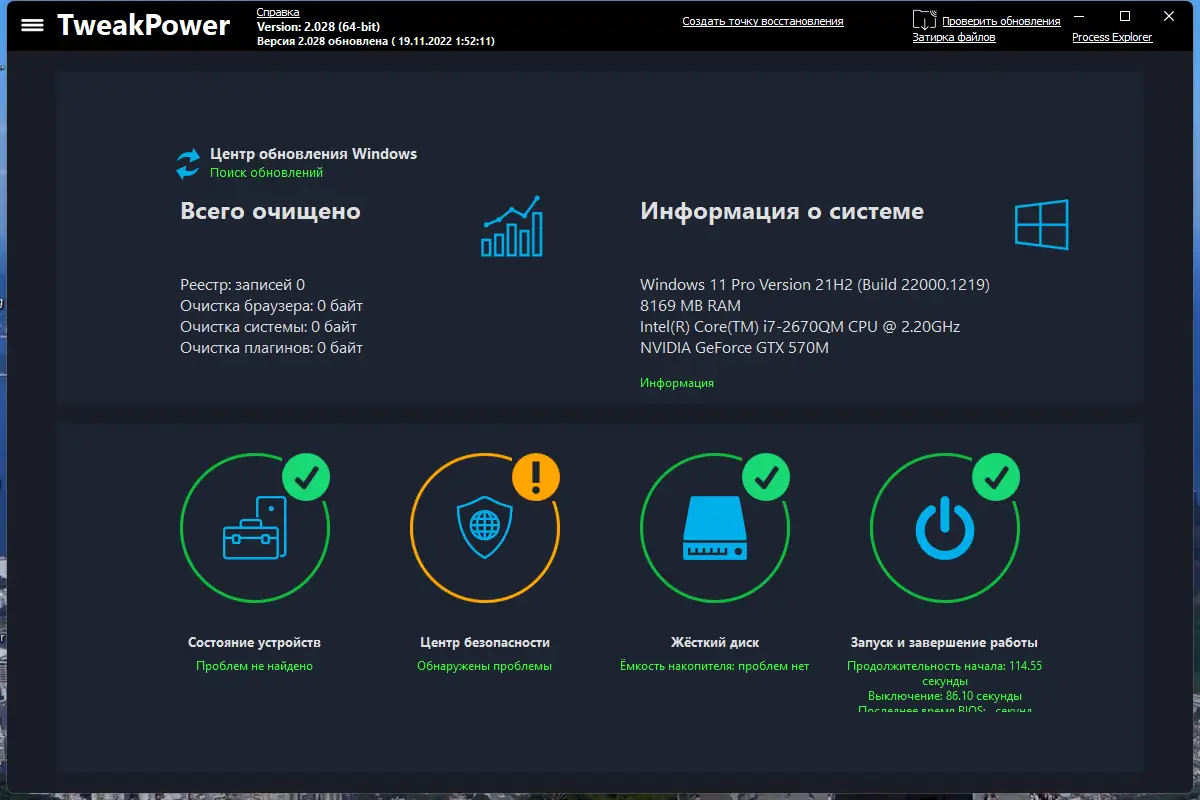Click the check-for-updates download icon
Screen dimensions: 1200x800
coord(924,19)
